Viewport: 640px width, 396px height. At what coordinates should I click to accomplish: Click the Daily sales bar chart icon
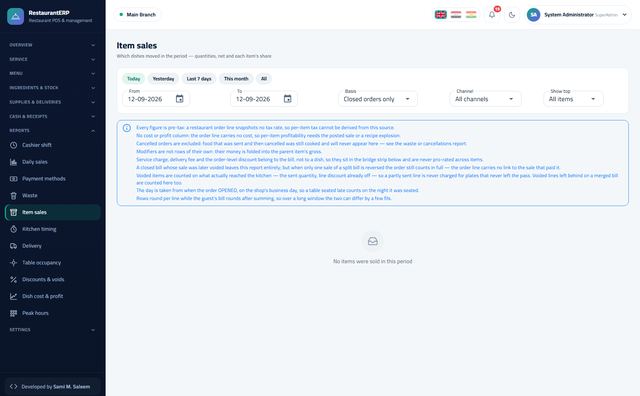(x=13, y=162)
